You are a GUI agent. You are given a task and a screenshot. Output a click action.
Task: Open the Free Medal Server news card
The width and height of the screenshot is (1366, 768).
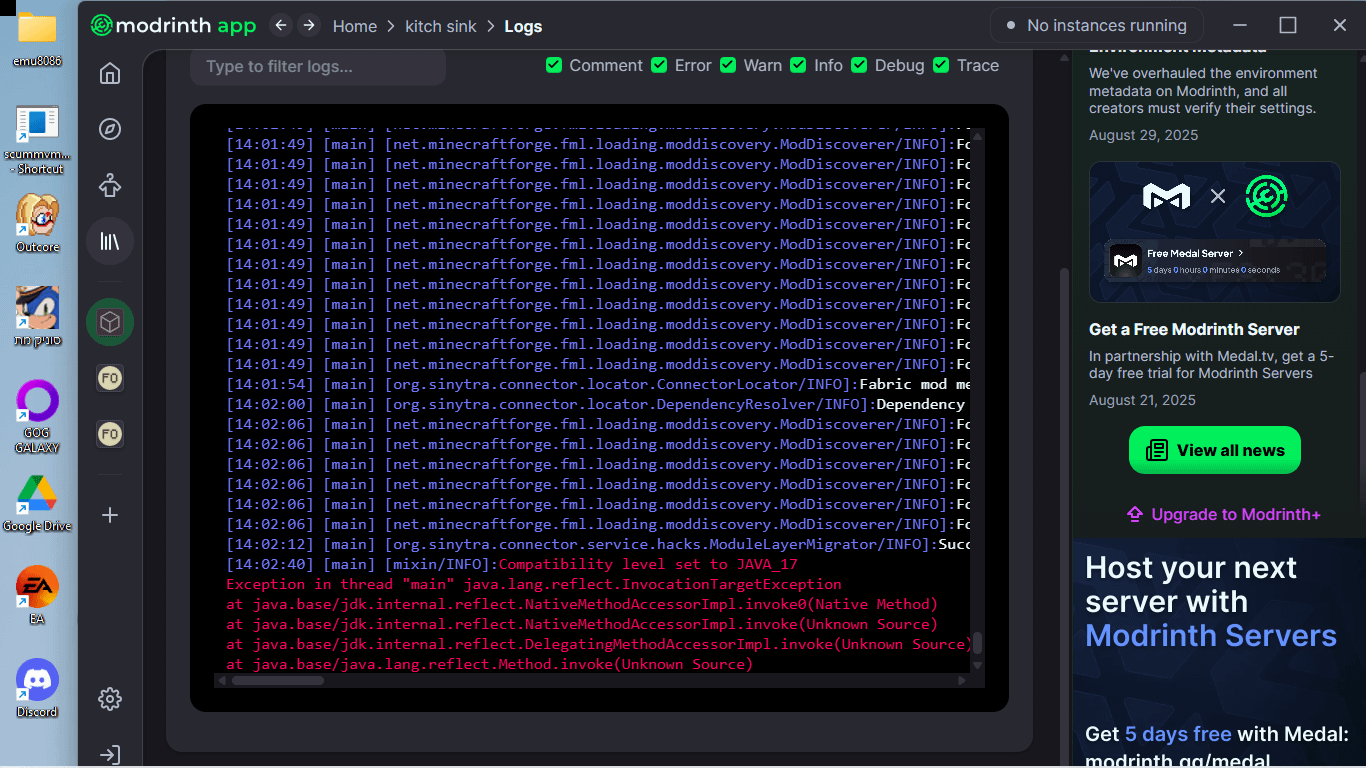click(1215, 232)
